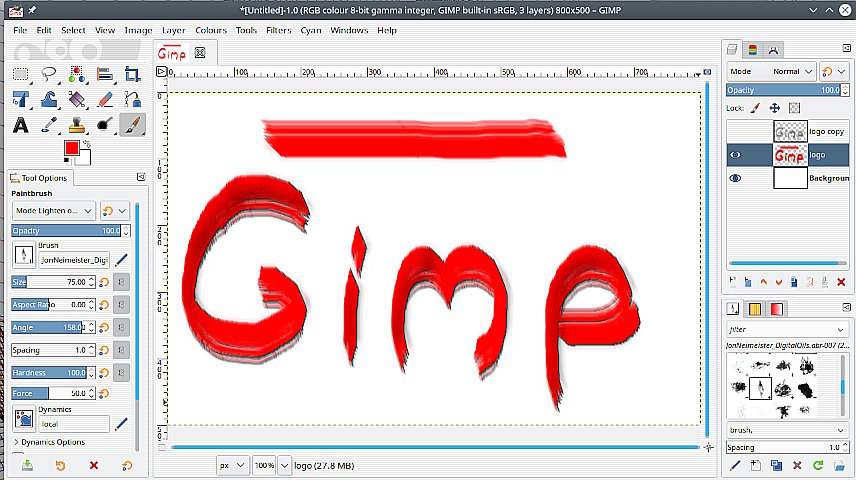Activate the Paths tool

pos(132,99)
